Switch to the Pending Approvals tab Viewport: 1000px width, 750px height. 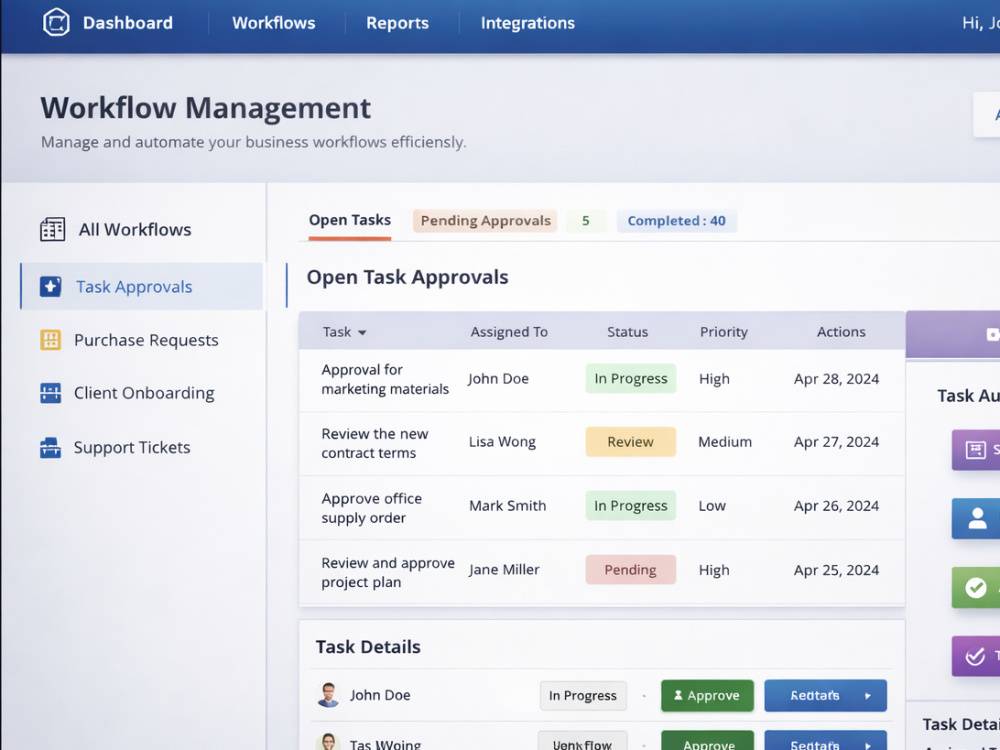tap(485, 221)
